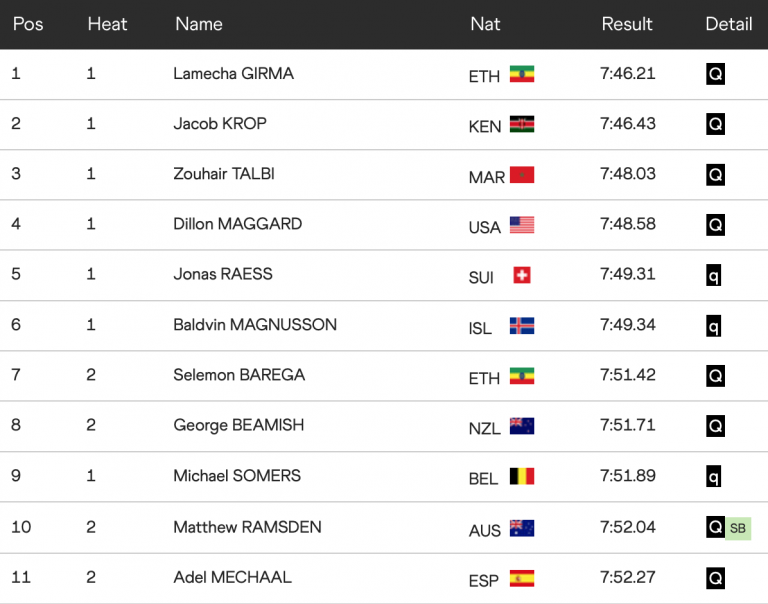Click the Q qualifier badge for Lamecha GIRMA
768x604 pixels.
(715, 74)
